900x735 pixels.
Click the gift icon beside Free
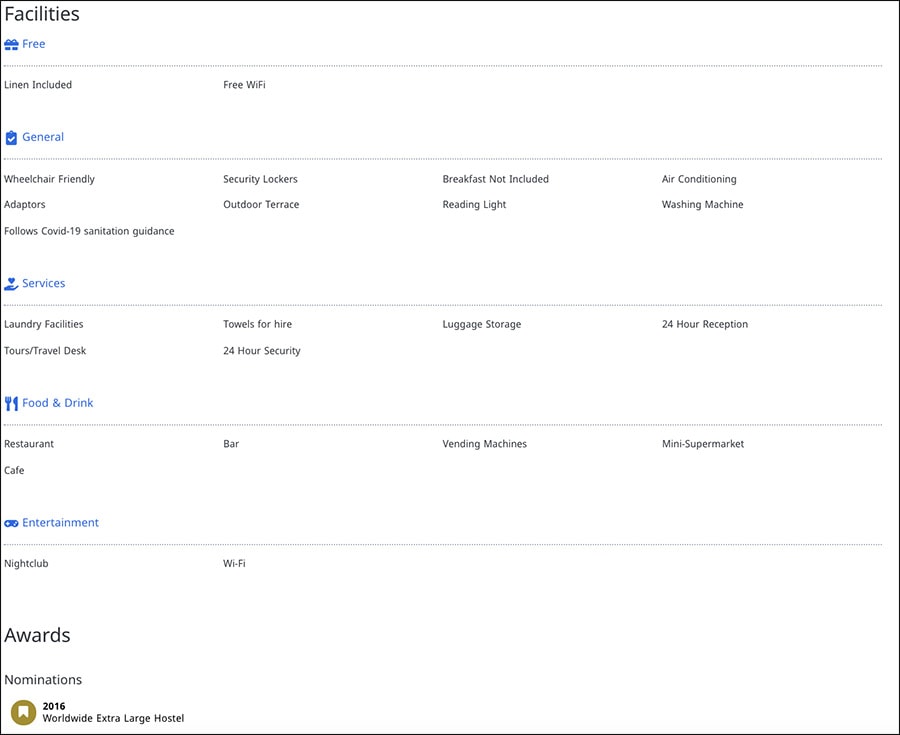click(11, 45)
